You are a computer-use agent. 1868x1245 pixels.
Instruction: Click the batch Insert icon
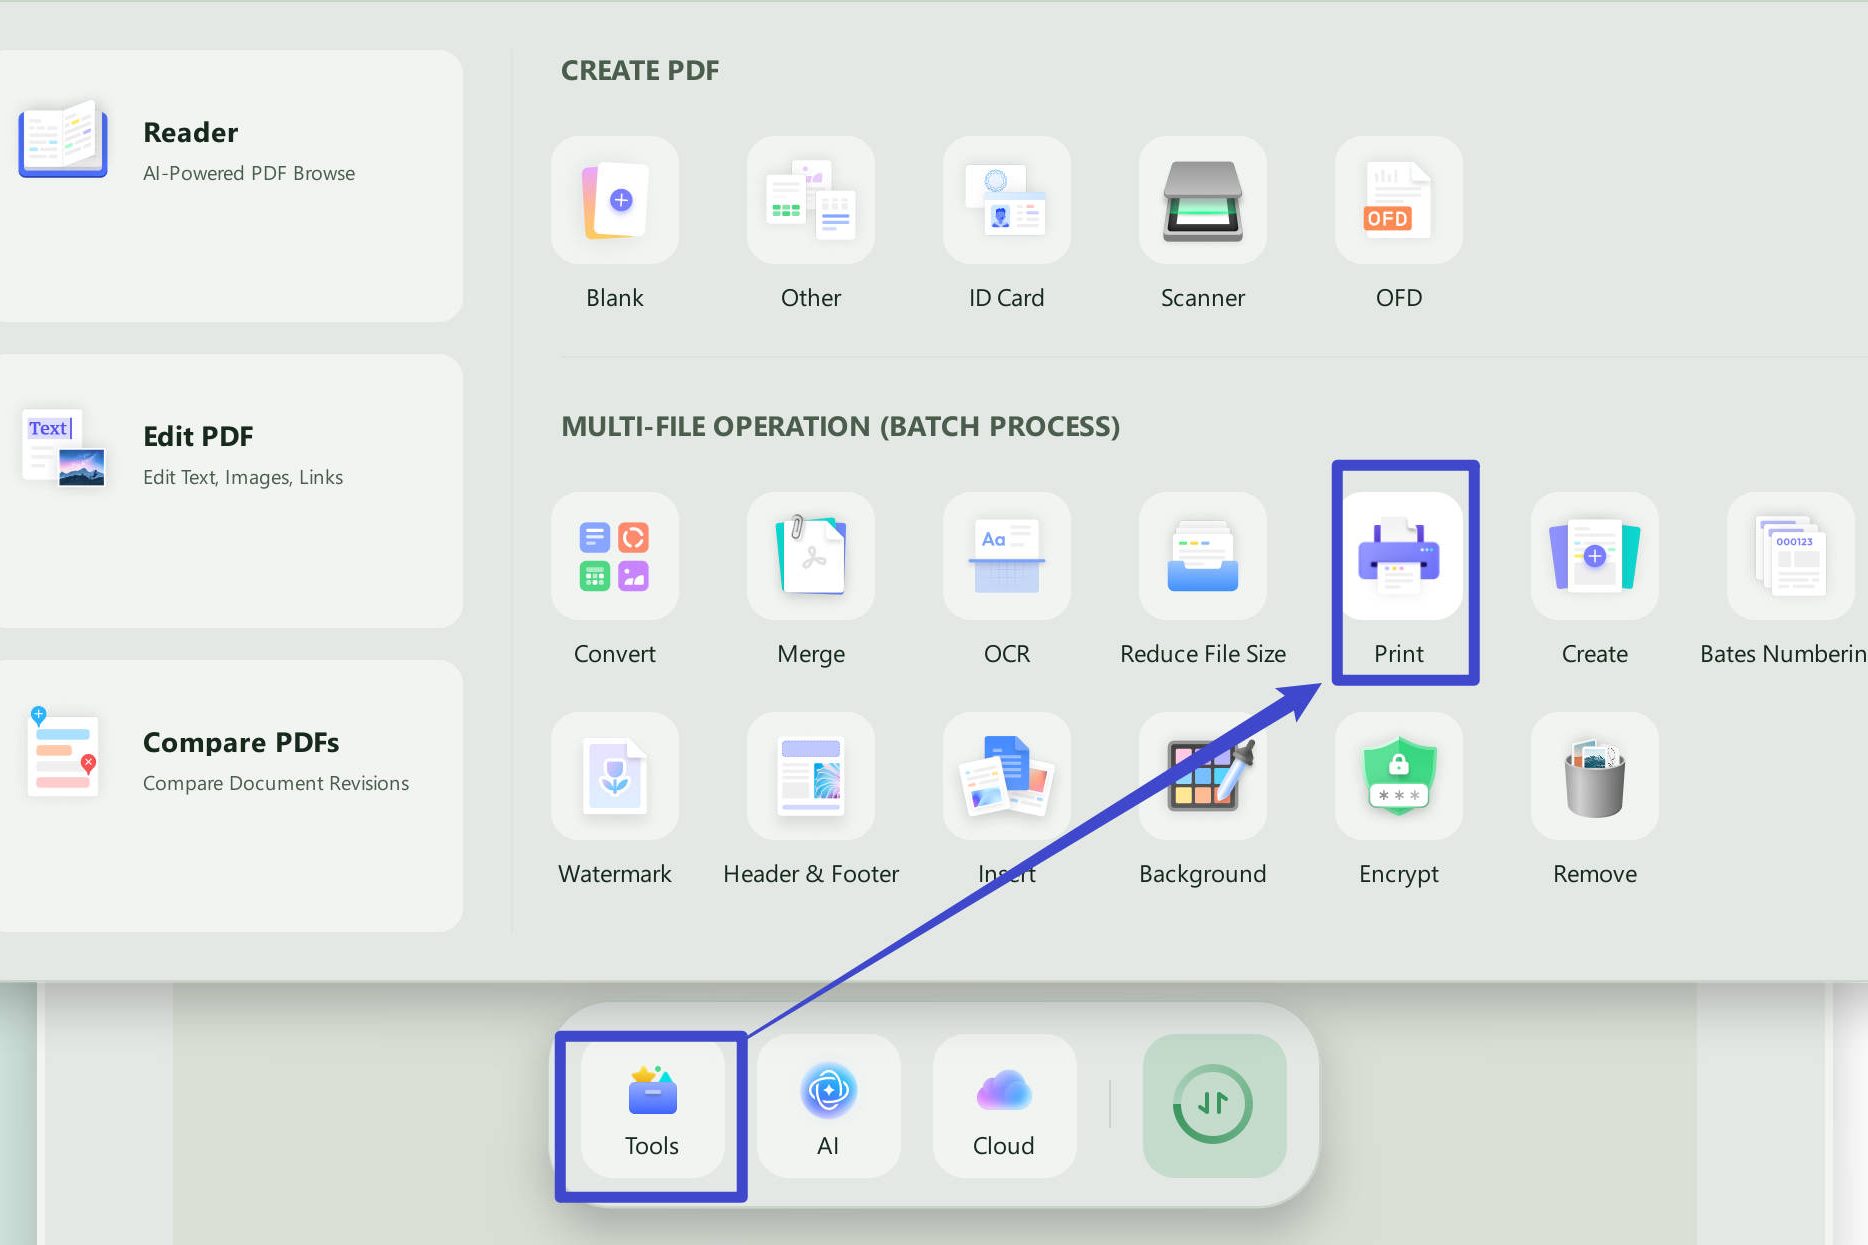[1007, 776]
